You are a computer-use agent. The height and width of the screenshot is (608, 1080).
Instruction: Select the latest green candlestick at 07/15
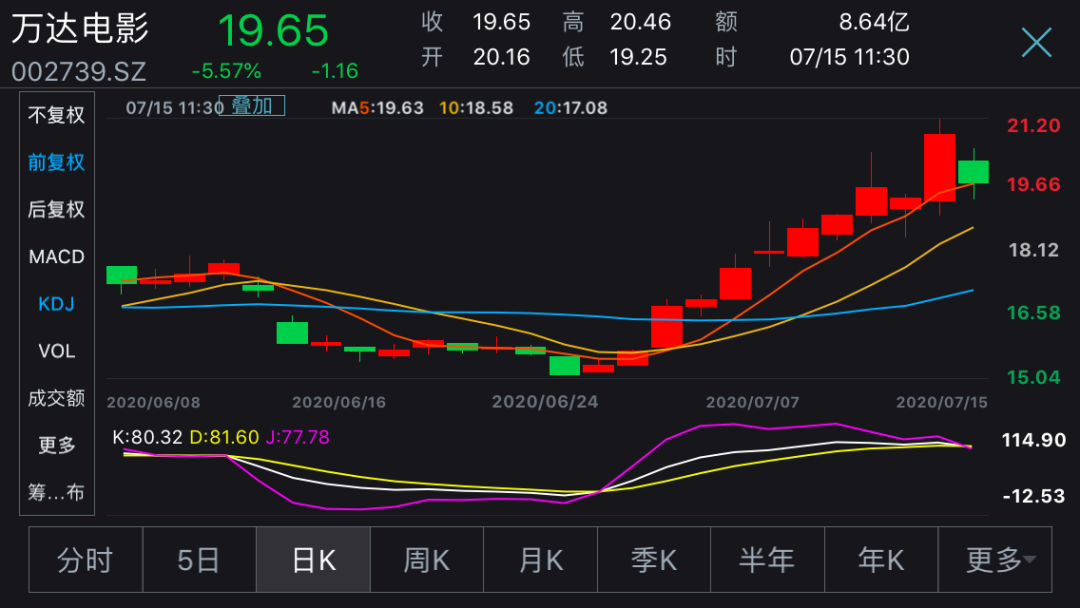[973, 171]
